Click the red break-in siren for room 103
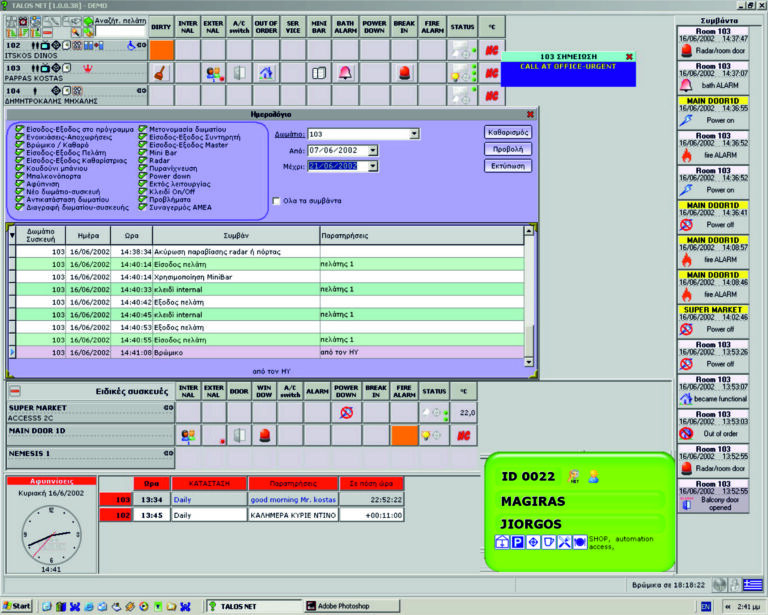This screenshot has height=615, width=768. click(x=405, y=73)
